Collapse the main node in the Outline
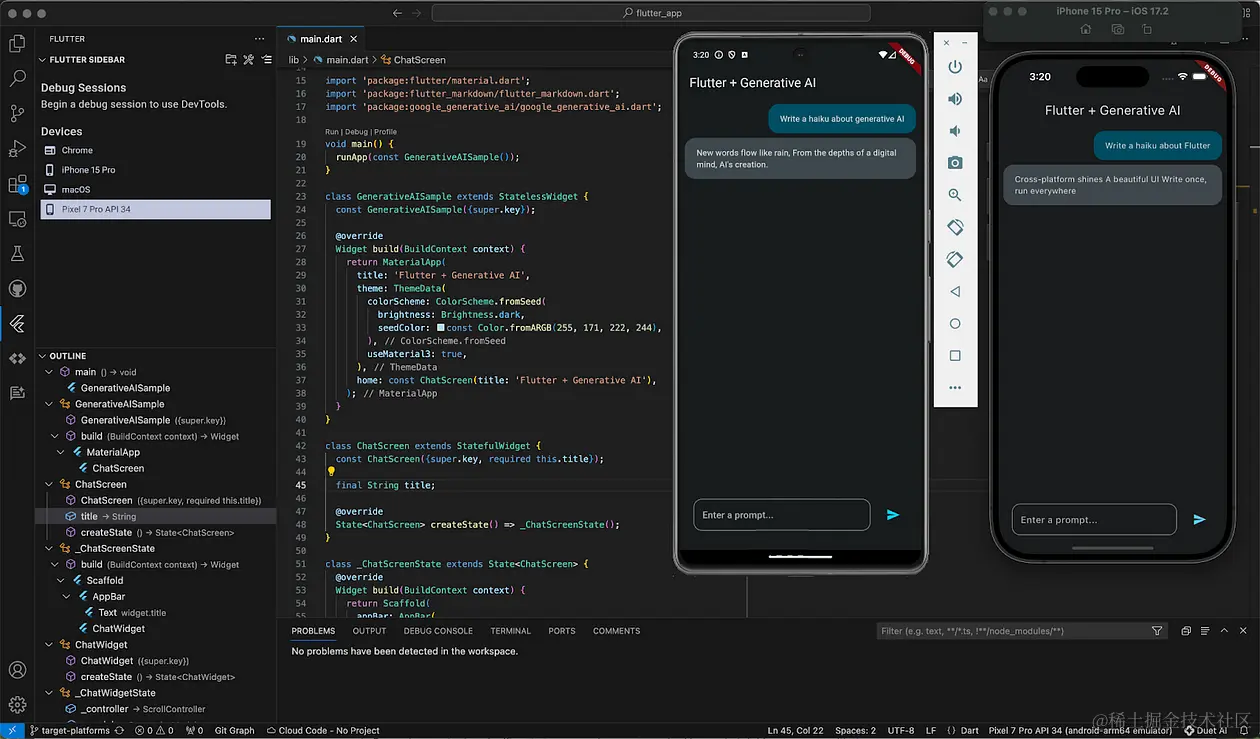This screenshot has height=739, width=1260. pos(50,372)
